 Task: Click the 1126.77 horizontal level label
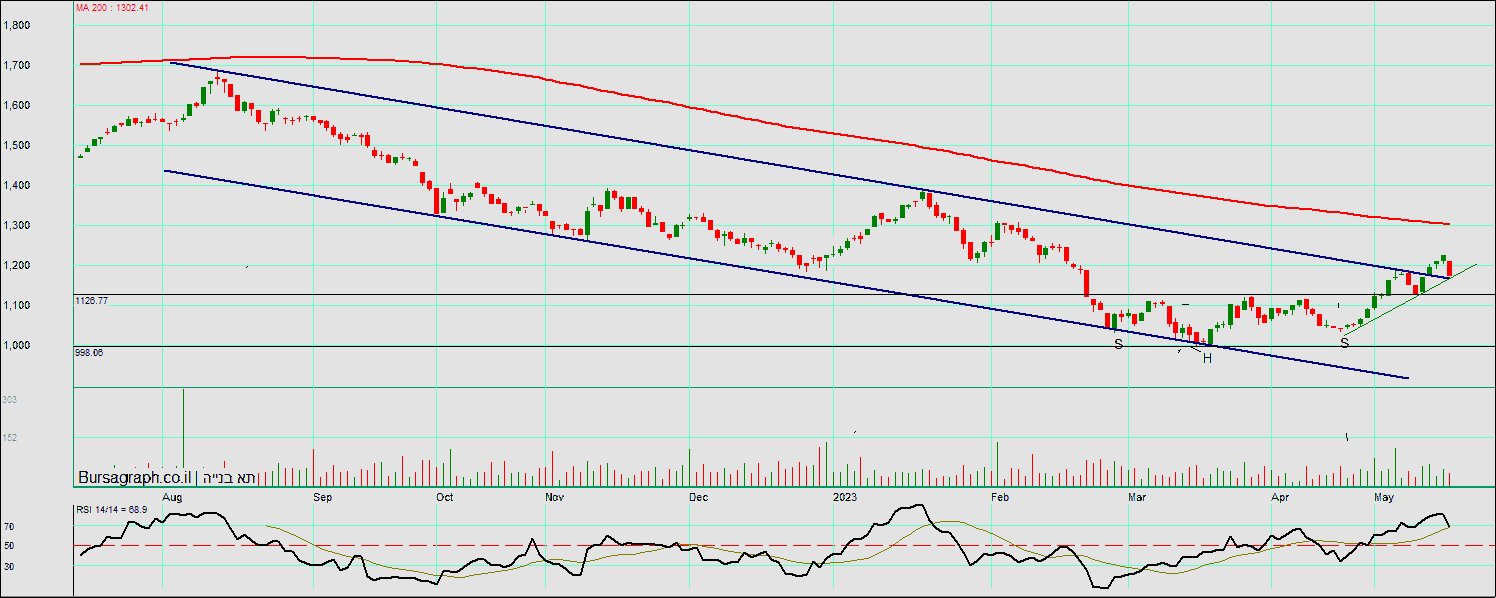coord(91,300)
